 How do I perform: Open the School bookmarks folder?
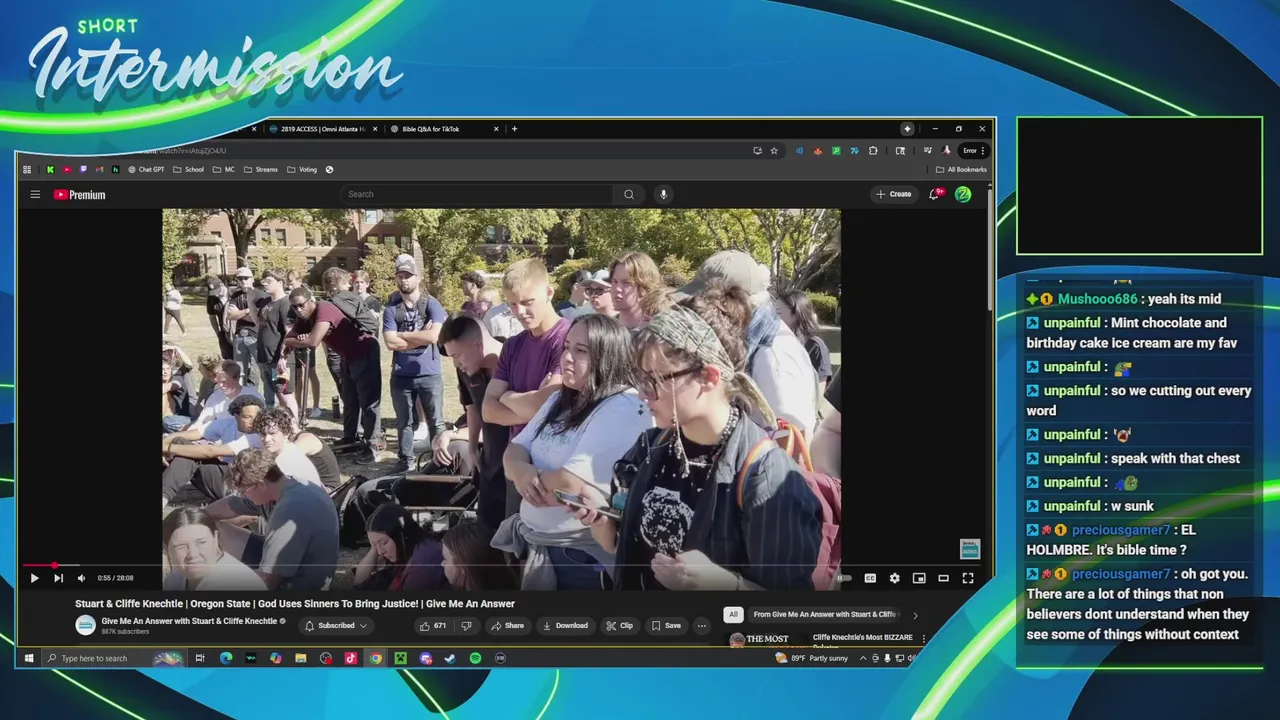(188, 169)
